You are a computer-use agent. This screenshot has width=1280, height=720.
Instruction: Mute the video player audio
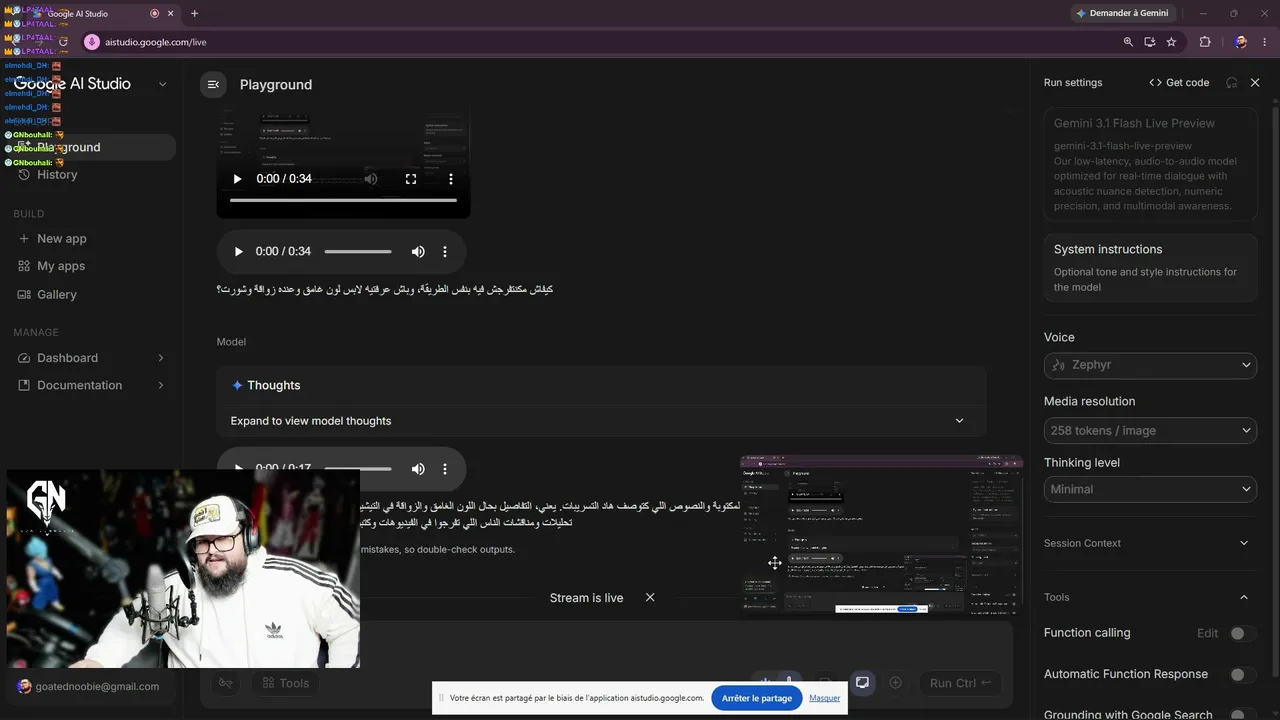371,179
